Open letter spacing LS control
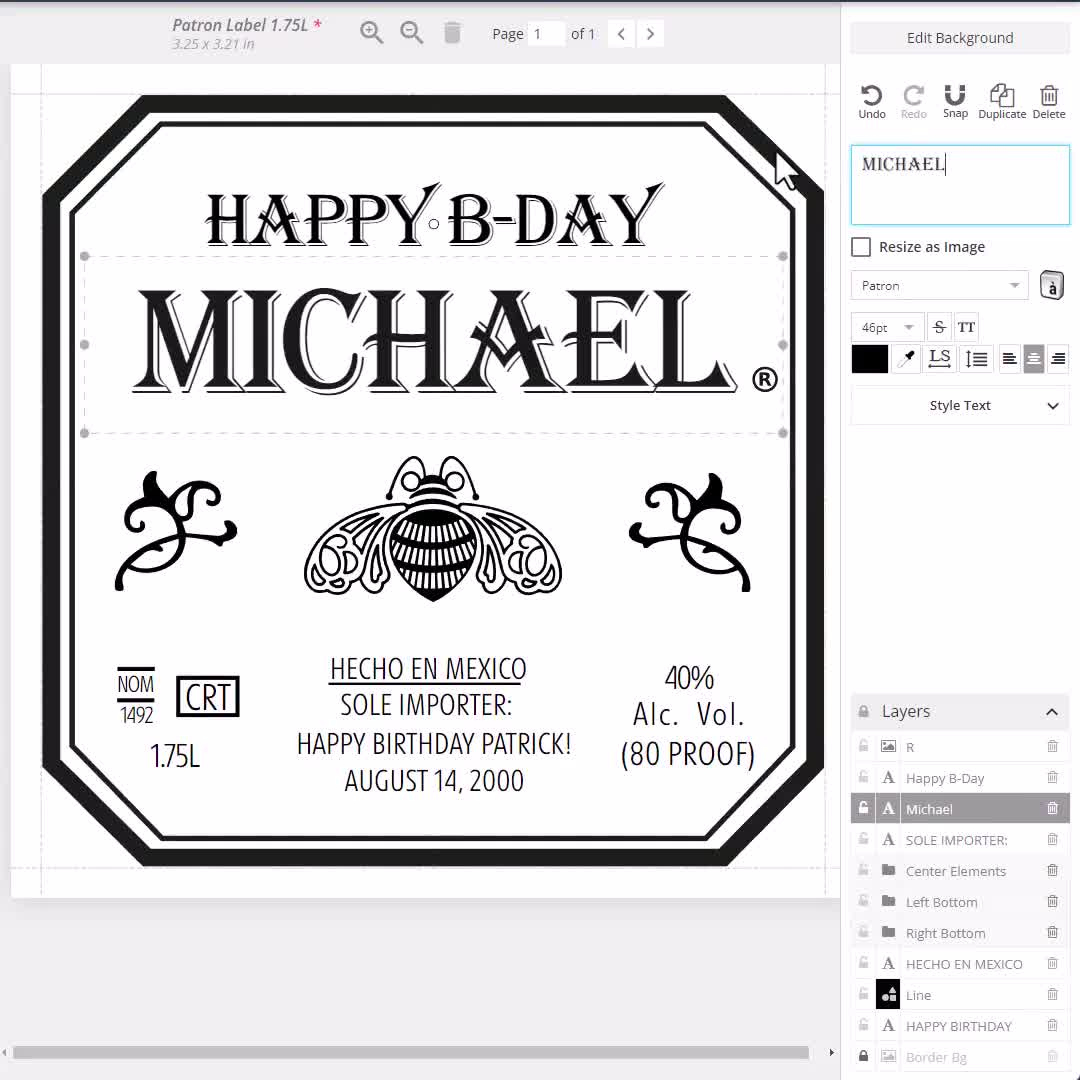Image resolution: width=1080 pixels, height=1080 pixels. click(x=939, y=358)
